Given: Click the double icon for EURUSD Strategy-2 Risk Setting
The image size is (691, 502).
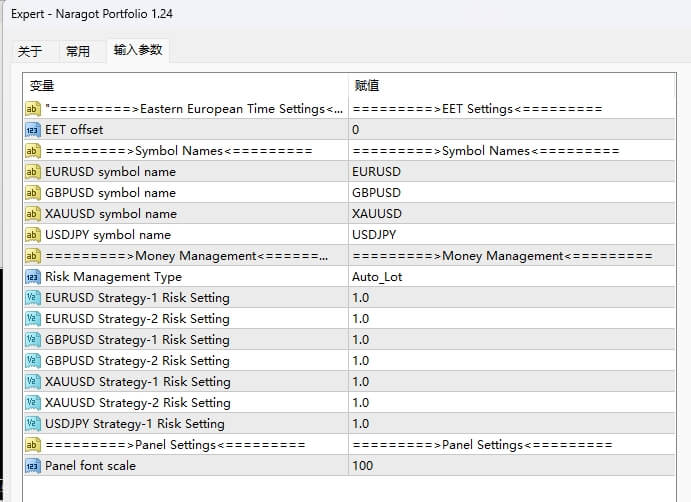Looking at the screenshot, I should point(33,319).
